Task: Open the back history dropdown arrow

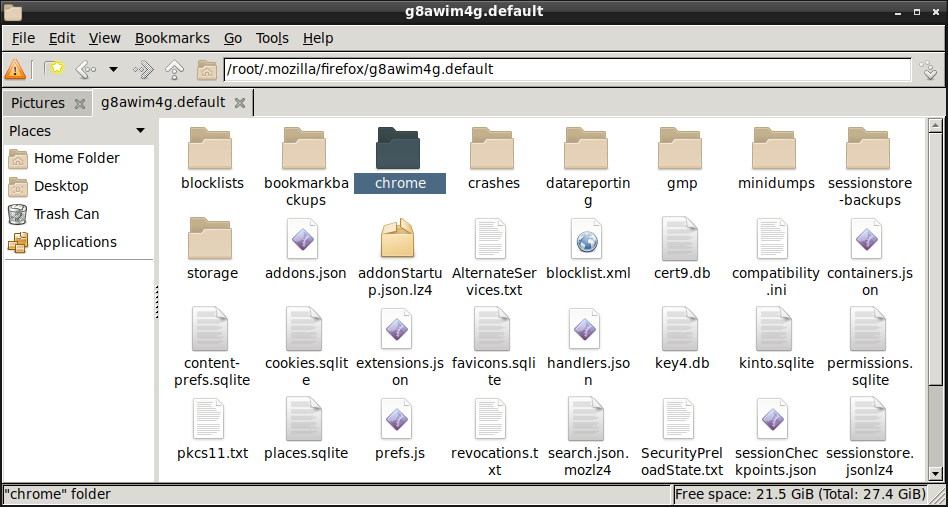Action: pos(113,69)
